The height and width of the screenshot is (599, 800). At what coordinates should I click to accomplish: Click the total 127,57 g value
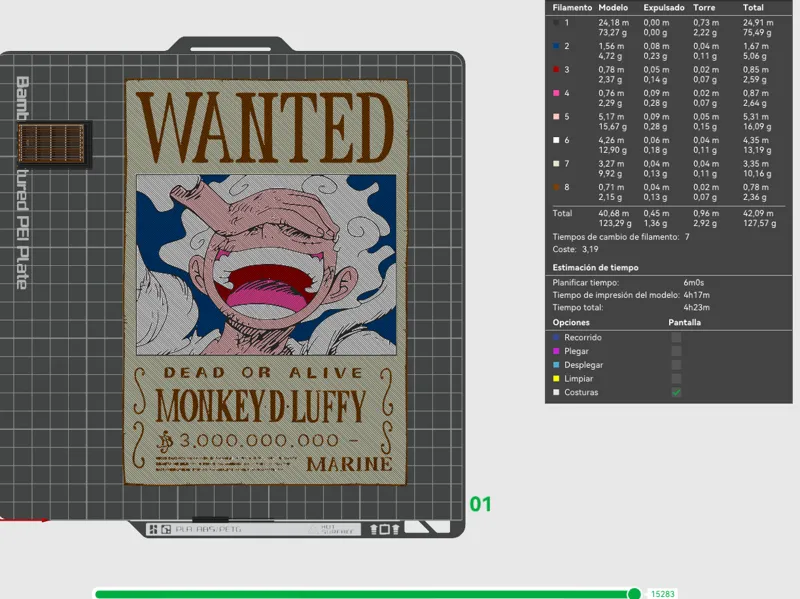coord(760,223)
